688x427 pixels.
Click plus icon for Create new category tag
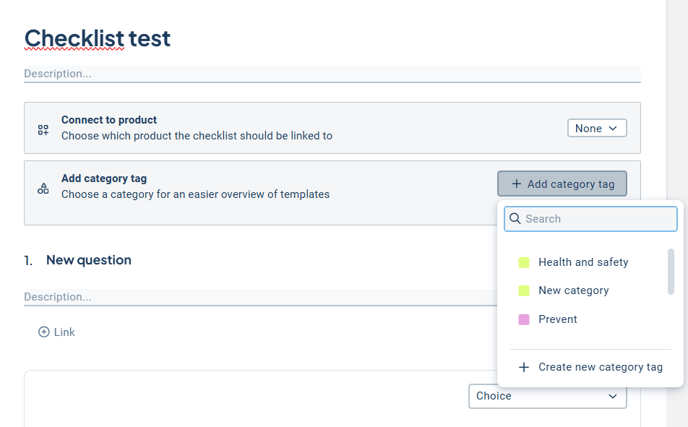tap(523, 367)
